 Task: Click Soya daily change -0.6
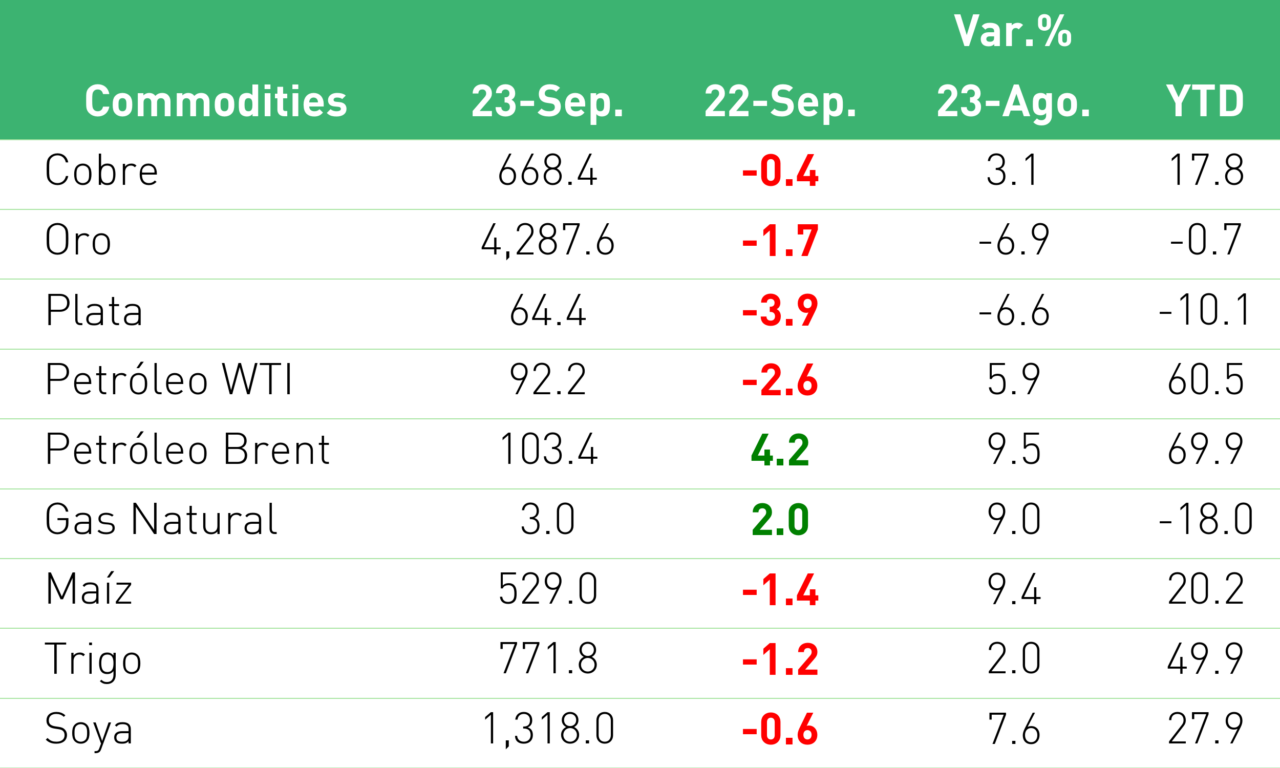[780, 731]
